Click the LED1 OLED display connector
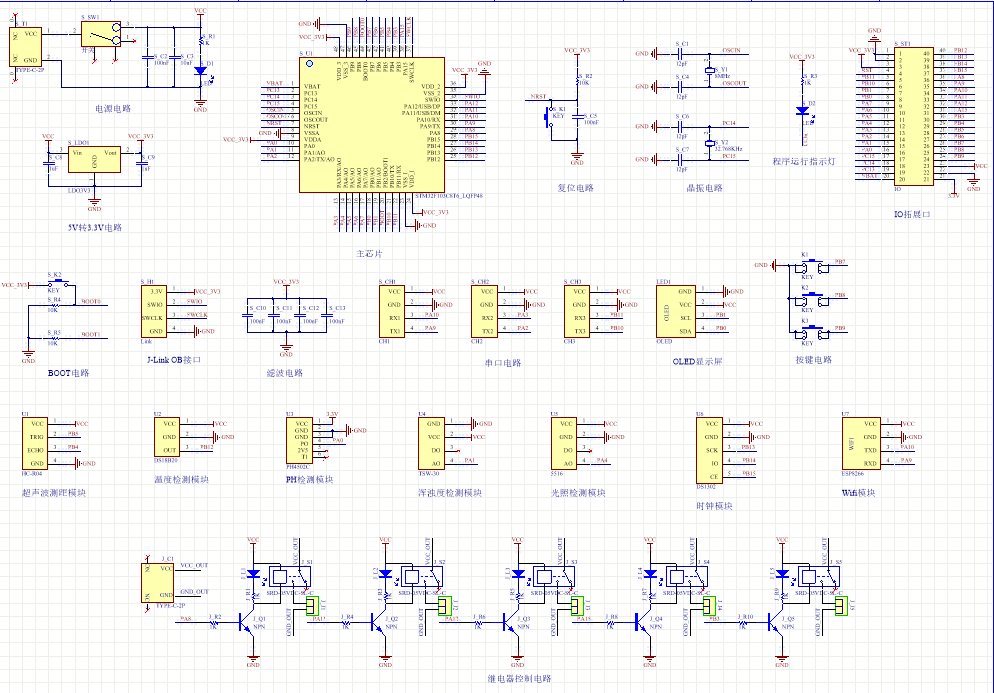This screenshot has width=994, height=693. click(676, 311)
